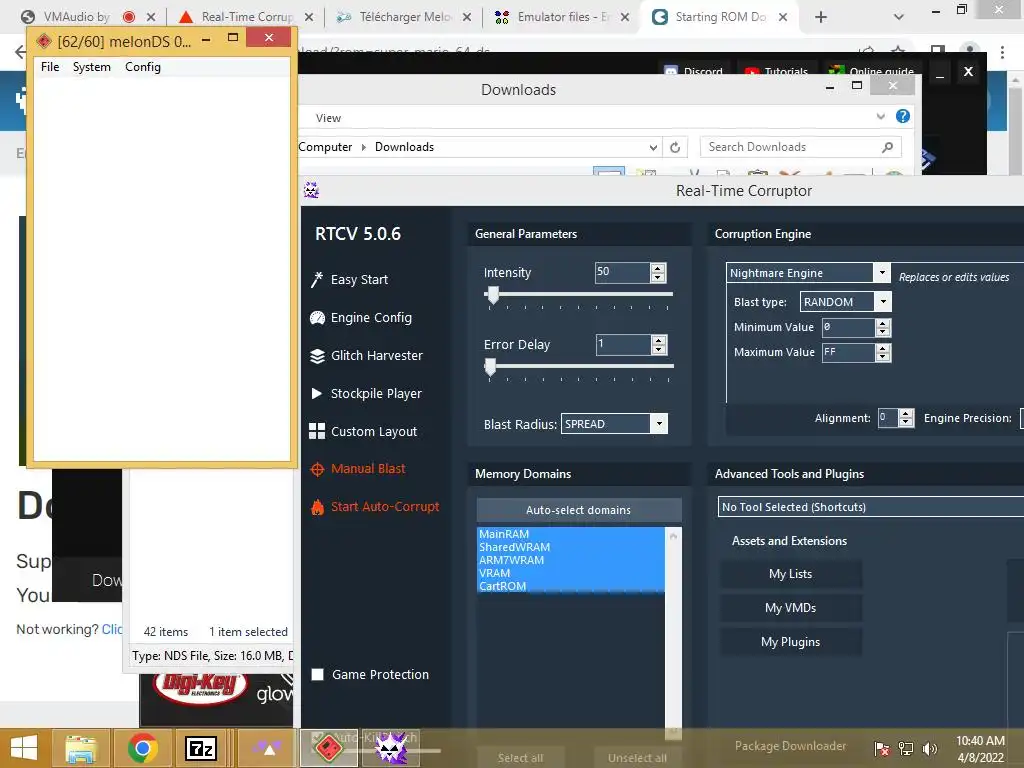Expand the Downloads address bar history dropdown
Screen dimensions: 1024x768
coord(653,148)
